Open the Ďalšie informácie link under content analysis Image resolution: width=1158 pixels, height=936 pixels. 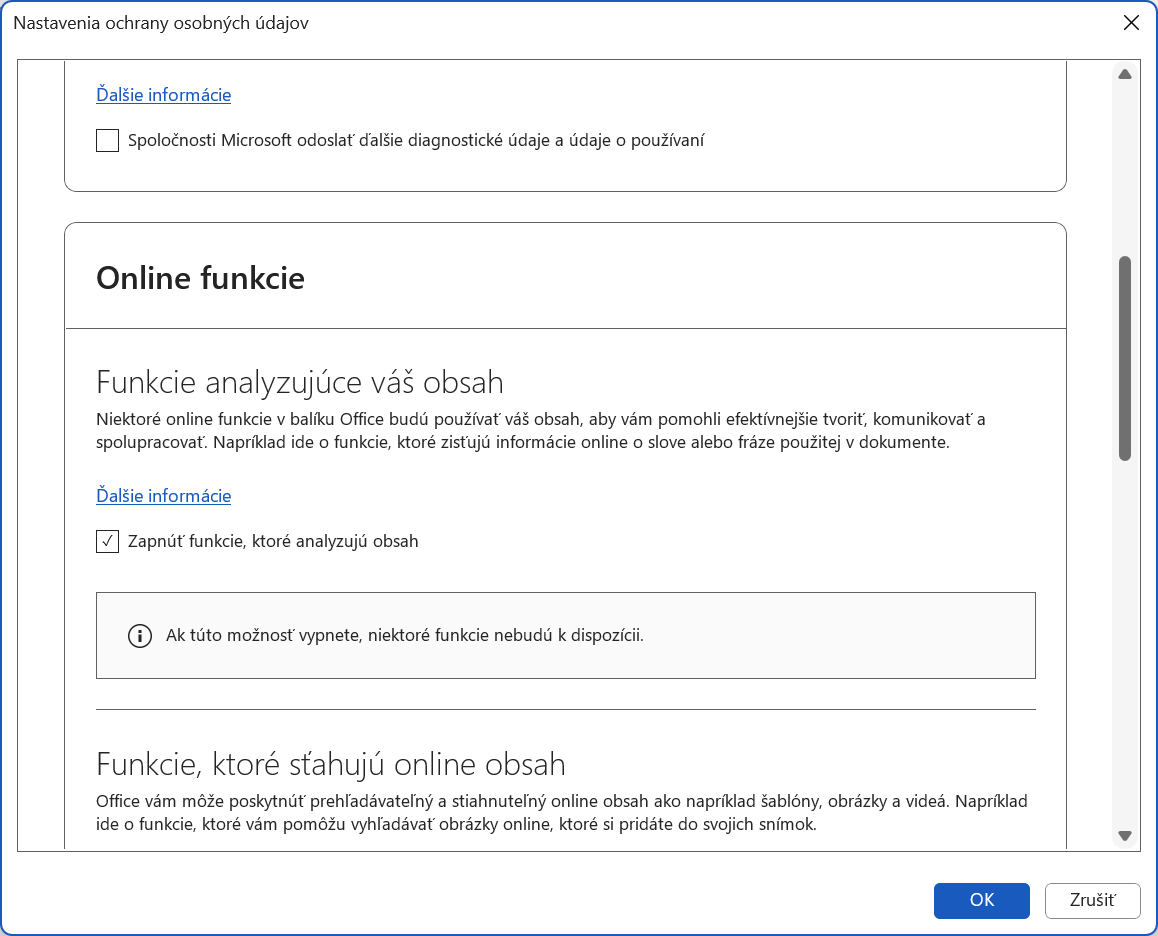pyautogui.click(x=163, y=496)
